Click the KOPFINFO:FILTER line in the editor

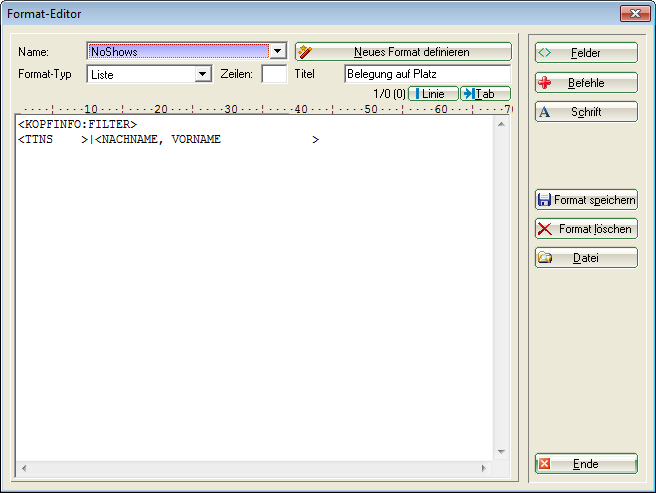(77, 124)
